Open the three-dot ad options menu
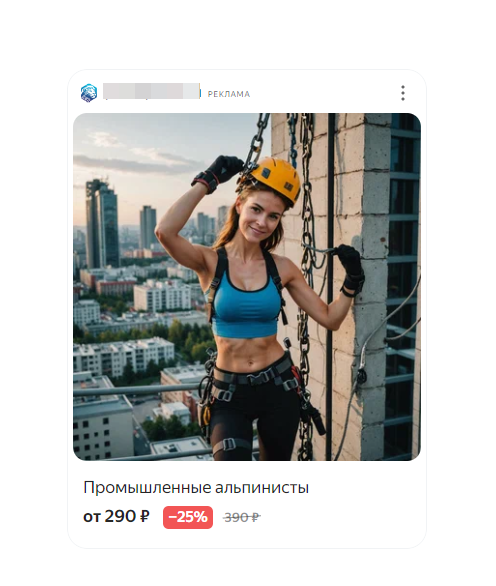 point(403,93)
